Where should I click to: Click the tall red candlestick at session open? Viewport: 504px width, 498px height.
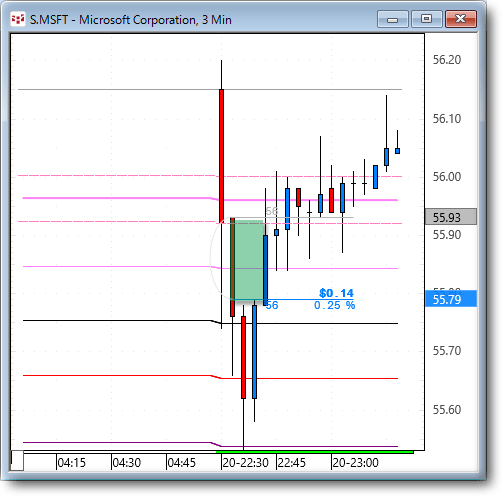point(221,156)
